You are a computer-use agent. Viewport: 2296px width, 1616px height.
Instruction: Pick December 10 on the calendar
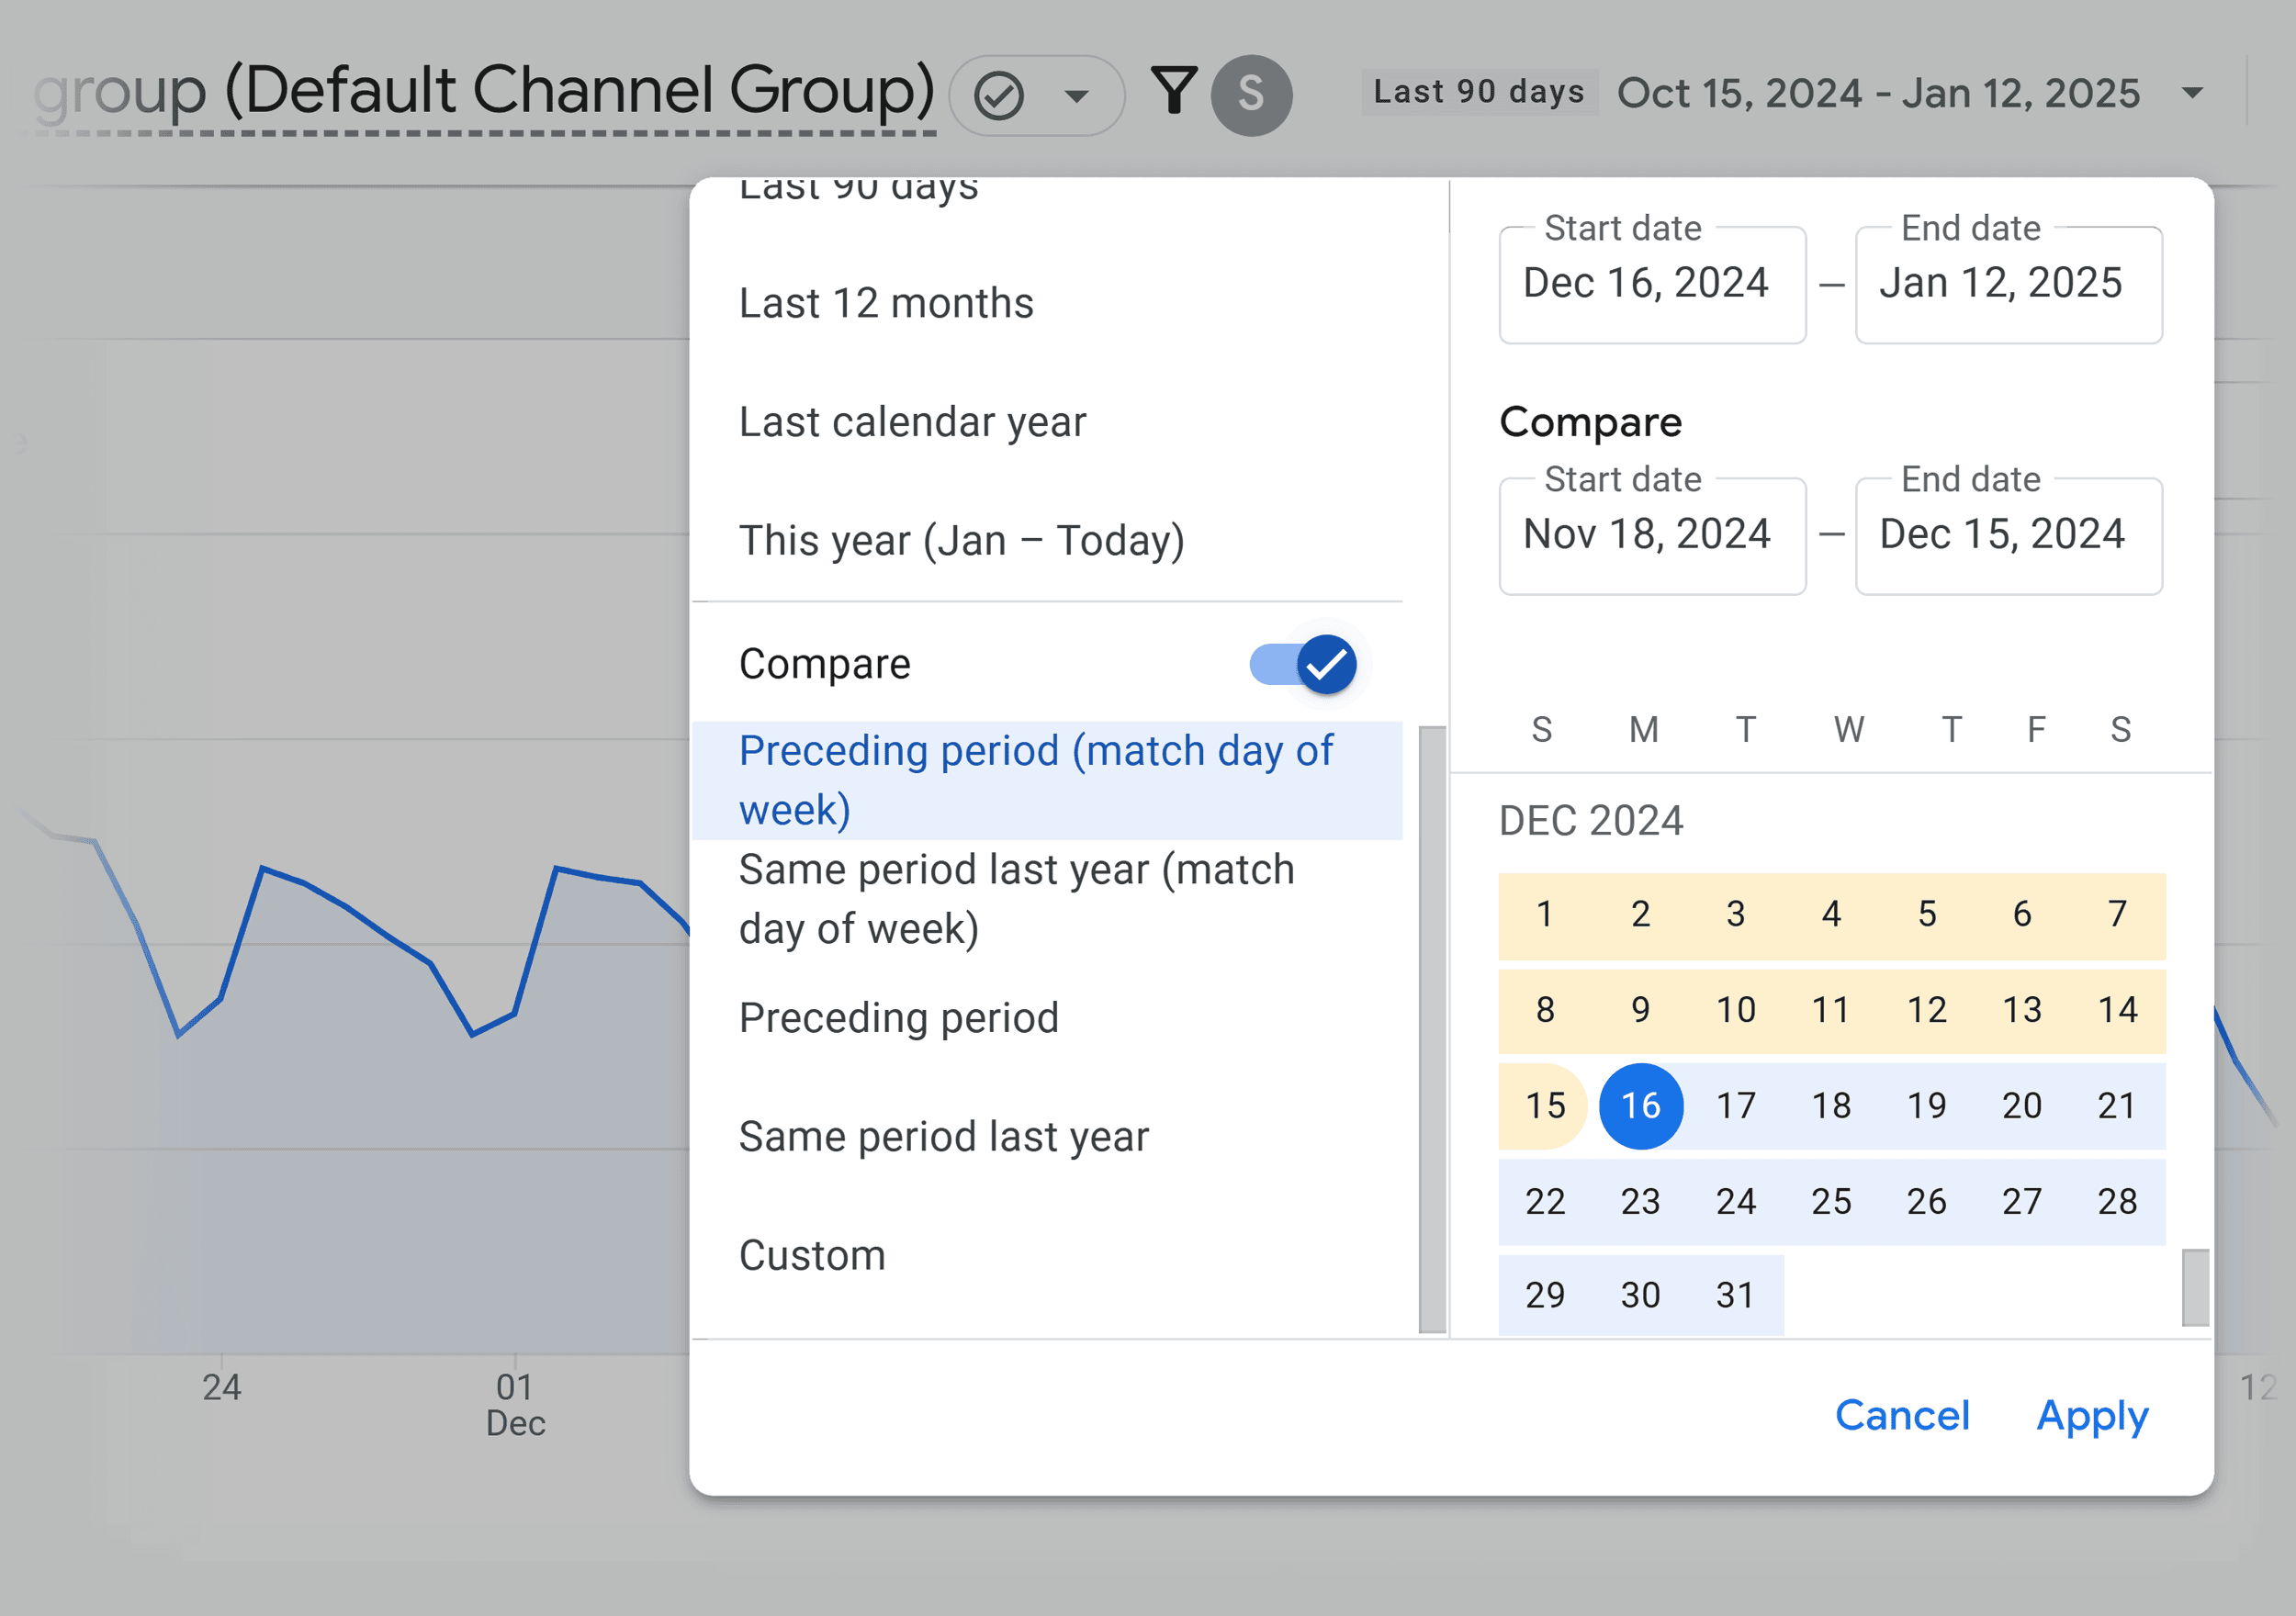1736,1010
